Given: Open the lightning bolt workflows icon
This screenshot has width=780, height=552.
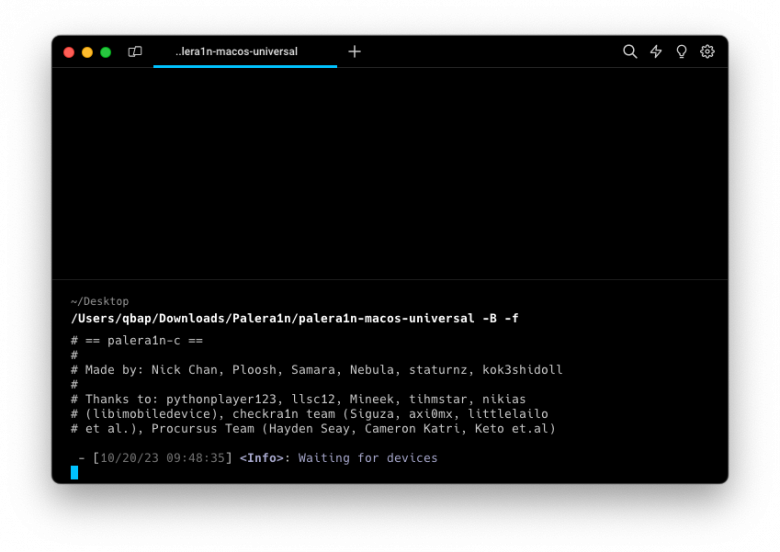Looking at the screenshot, I should 656,51.
